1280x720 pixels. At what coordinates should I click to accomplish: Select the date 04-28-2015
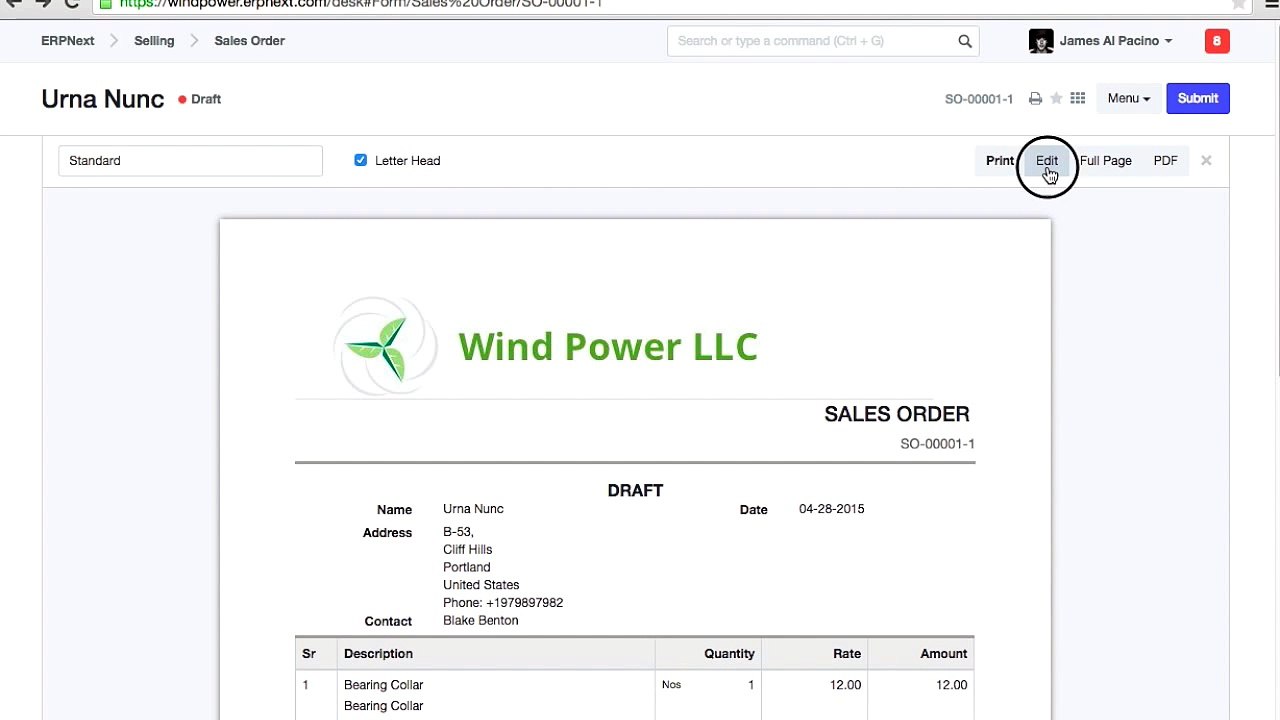(832, 509)
